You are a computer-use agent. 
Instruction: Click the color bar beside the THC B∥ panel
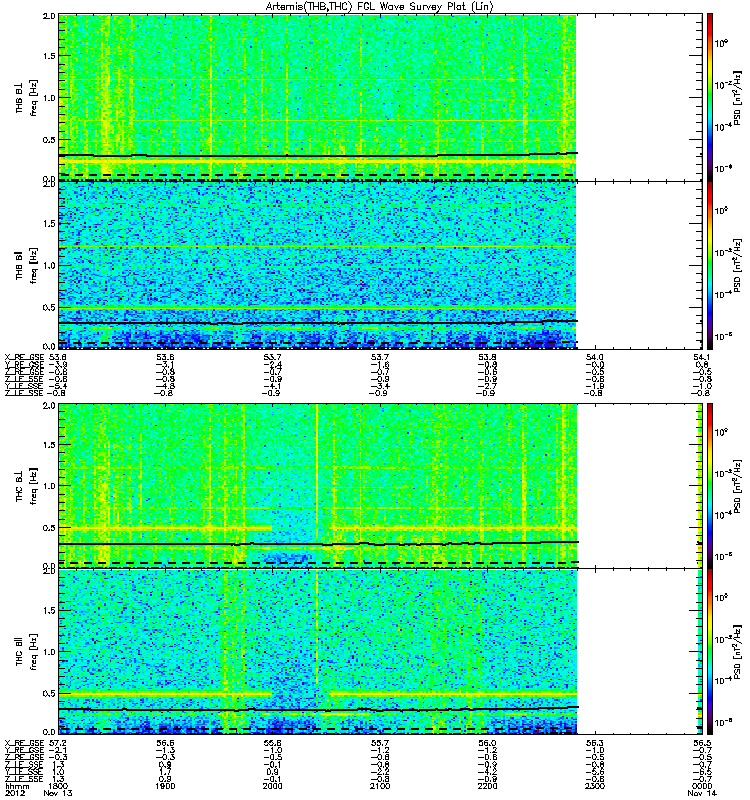pyautogui.click(x=710, y=650)
